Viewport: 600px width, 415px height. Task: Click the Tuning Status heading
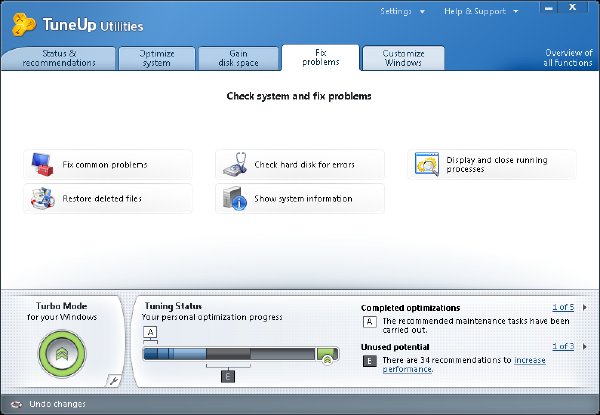tap(173, 306)
